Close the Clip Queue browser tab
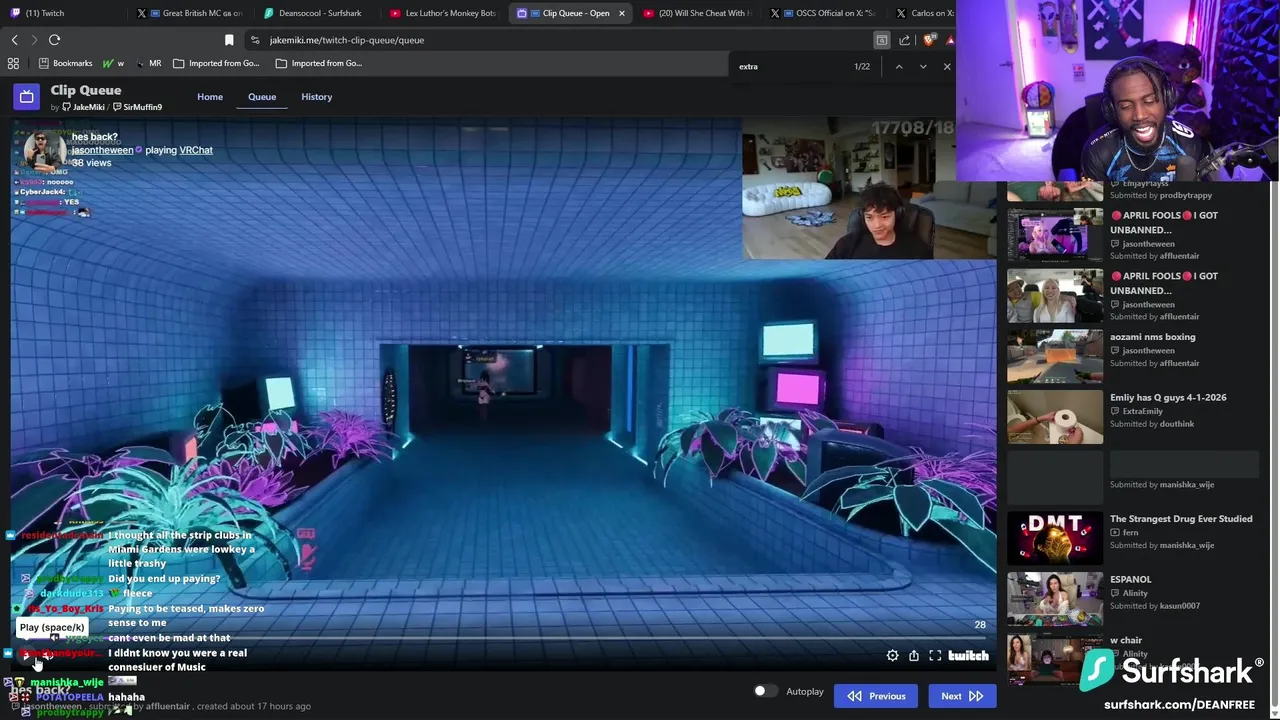The image size is (1280, 720). (x=622, y=13)
